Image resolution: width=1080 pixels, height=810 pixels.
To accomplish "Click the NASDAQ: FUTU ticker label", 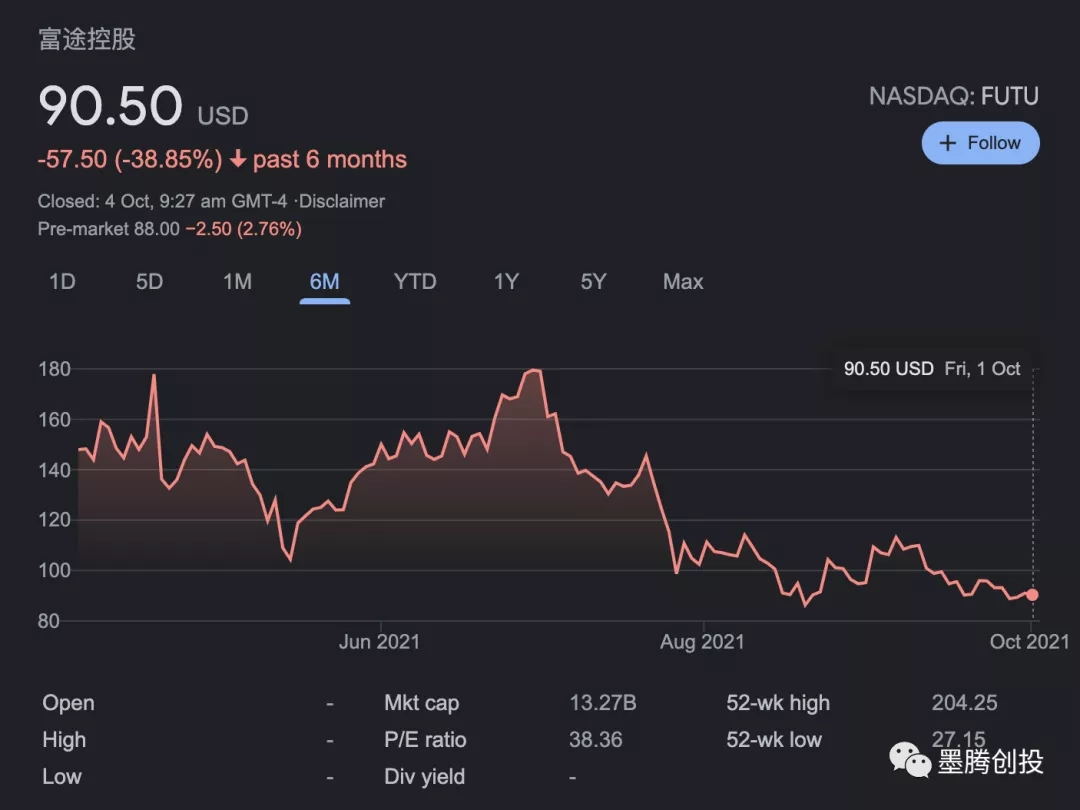I will tap(953, 97).
